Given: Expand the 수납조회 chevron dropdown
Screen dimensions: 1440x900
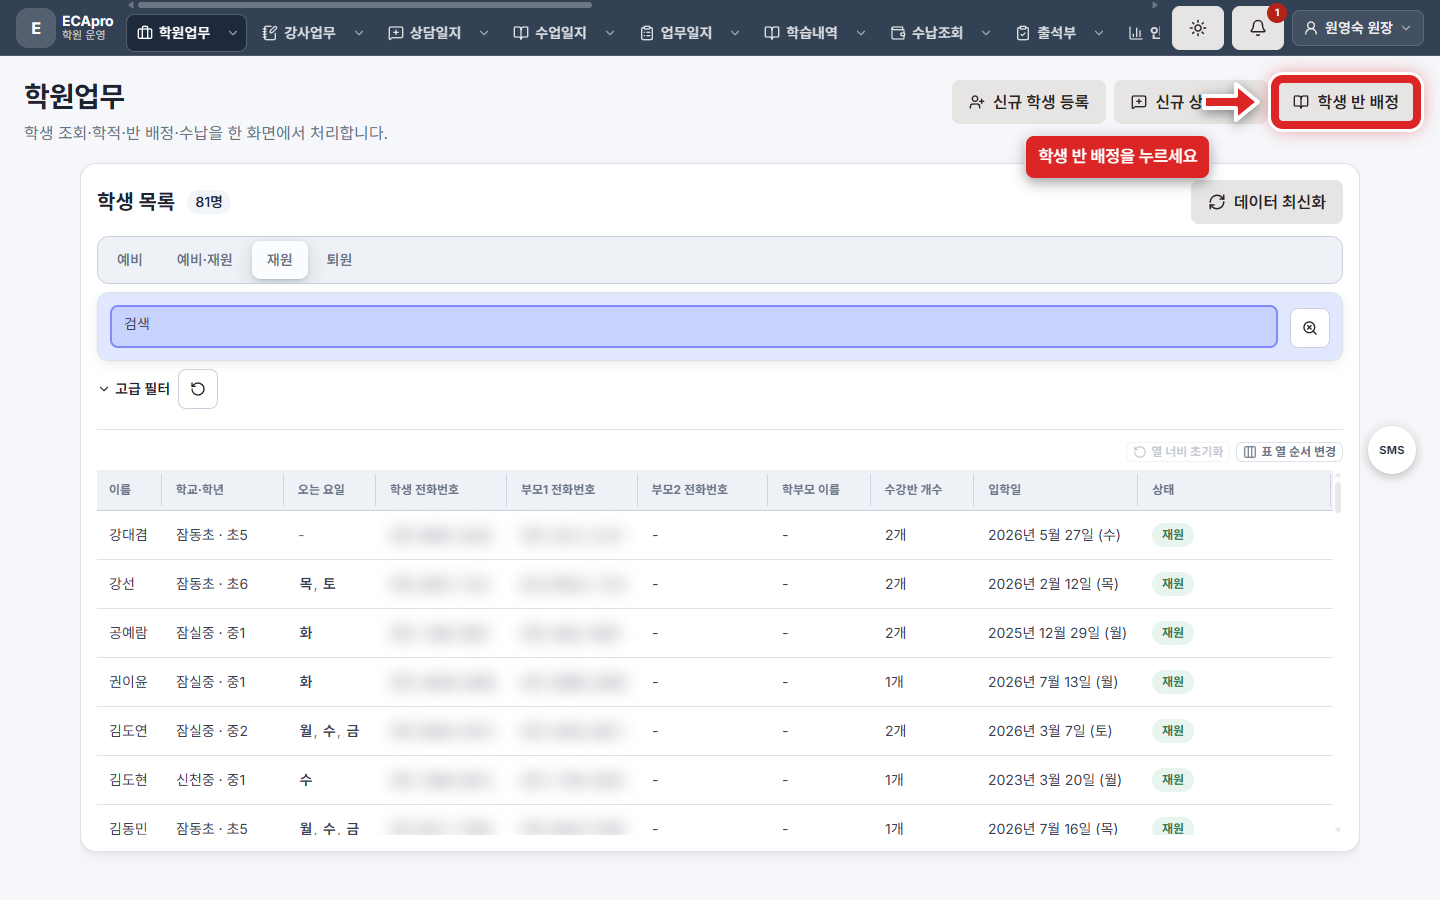Looking at the screenshot, I should click(986, 33).
